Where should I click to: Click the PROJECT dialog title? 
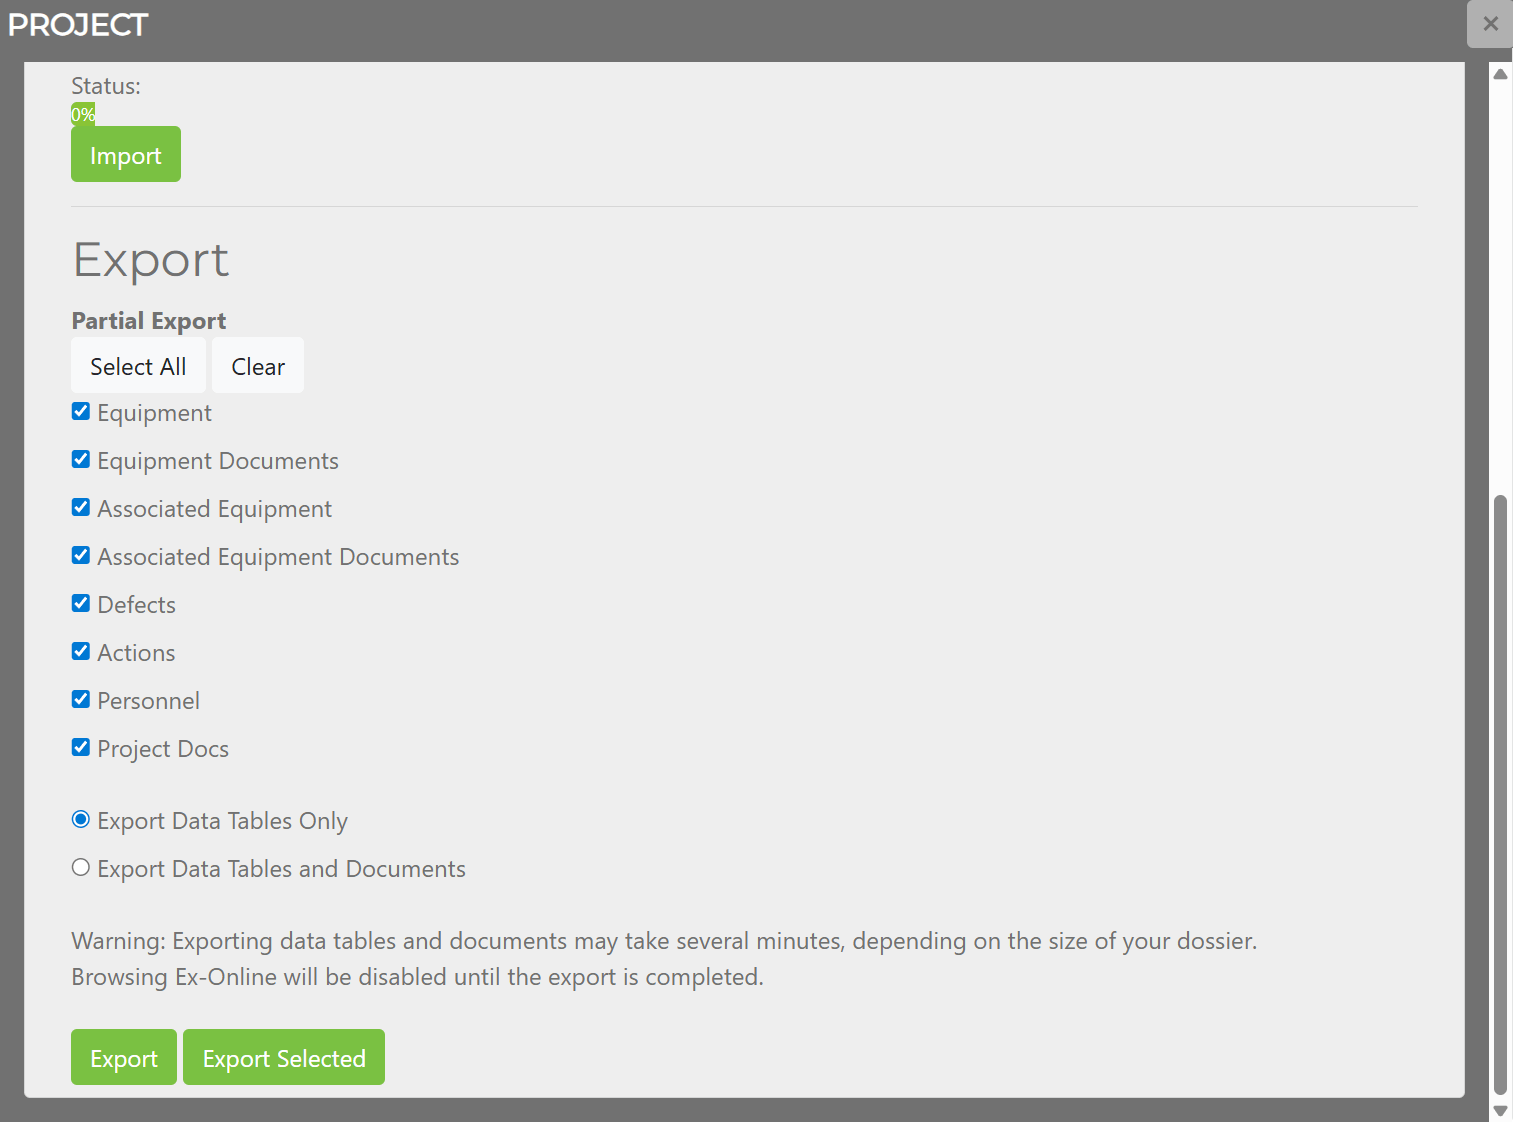78,25
